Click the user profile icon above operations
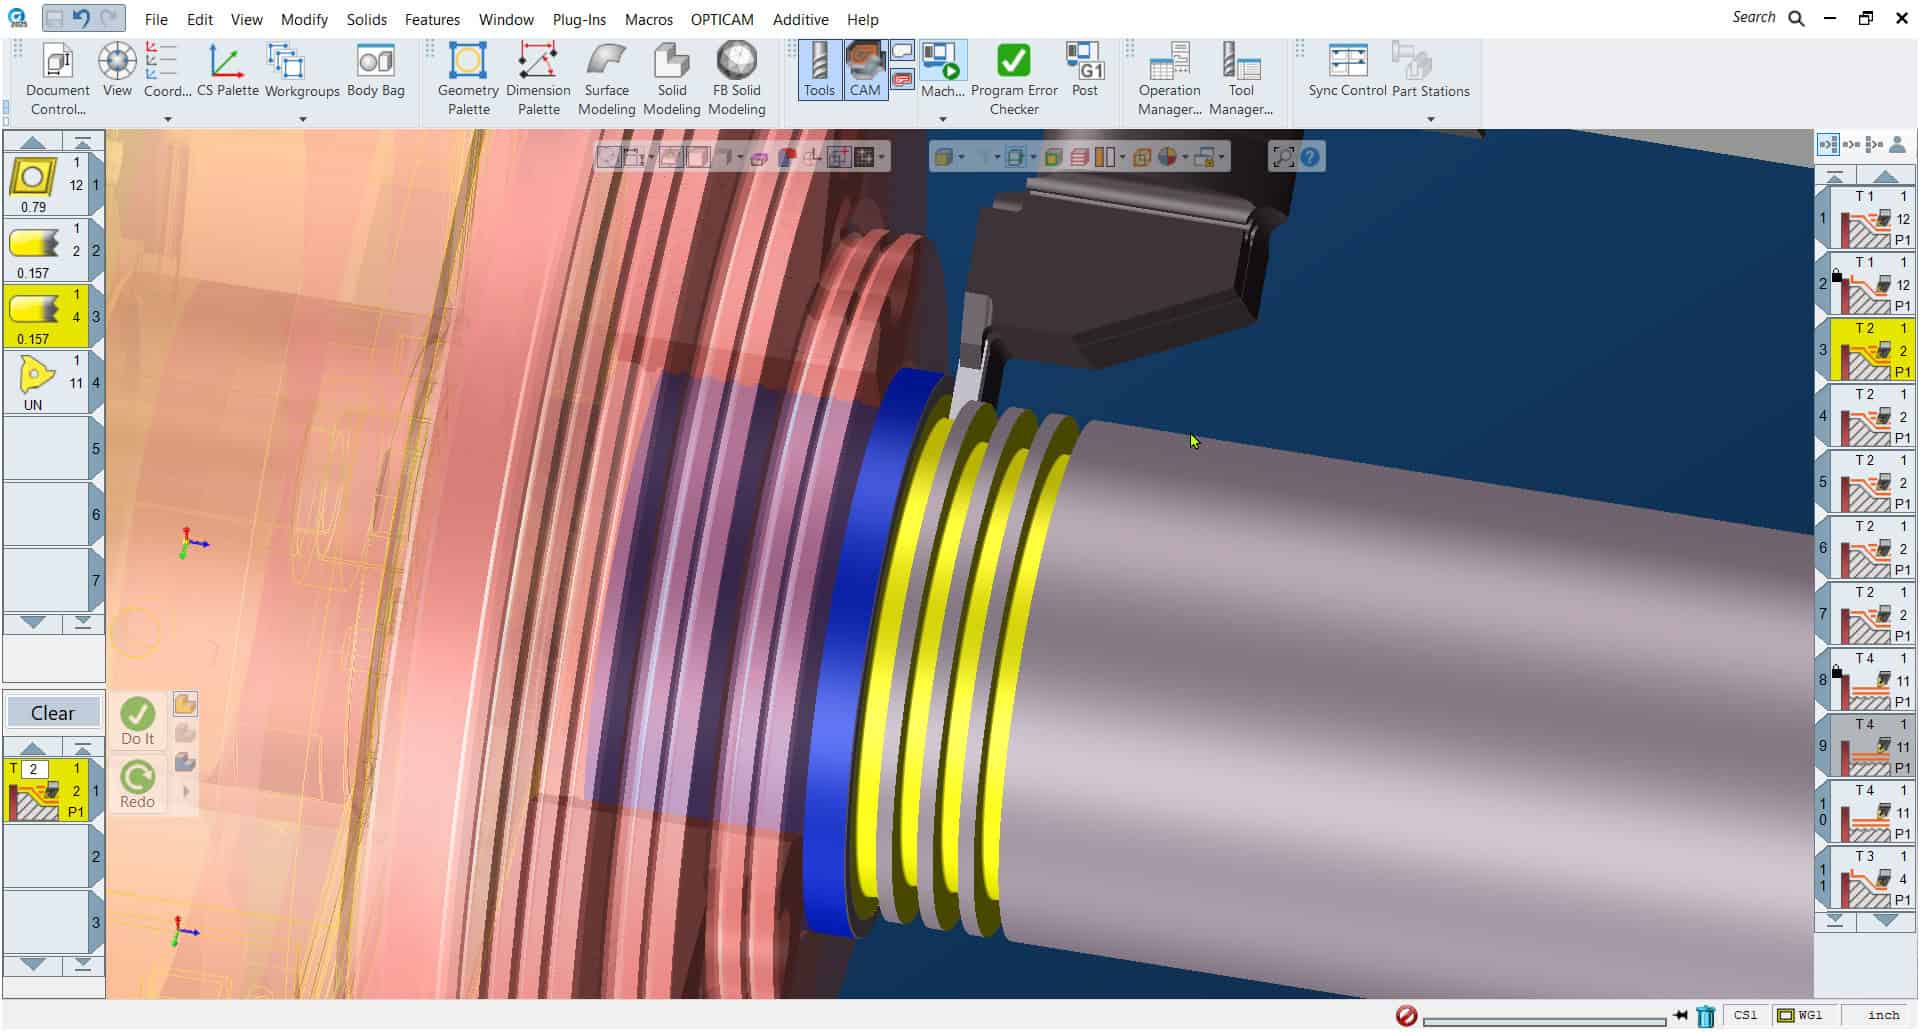Screen dimensions: 1920x1032 tap(1897, 145)
